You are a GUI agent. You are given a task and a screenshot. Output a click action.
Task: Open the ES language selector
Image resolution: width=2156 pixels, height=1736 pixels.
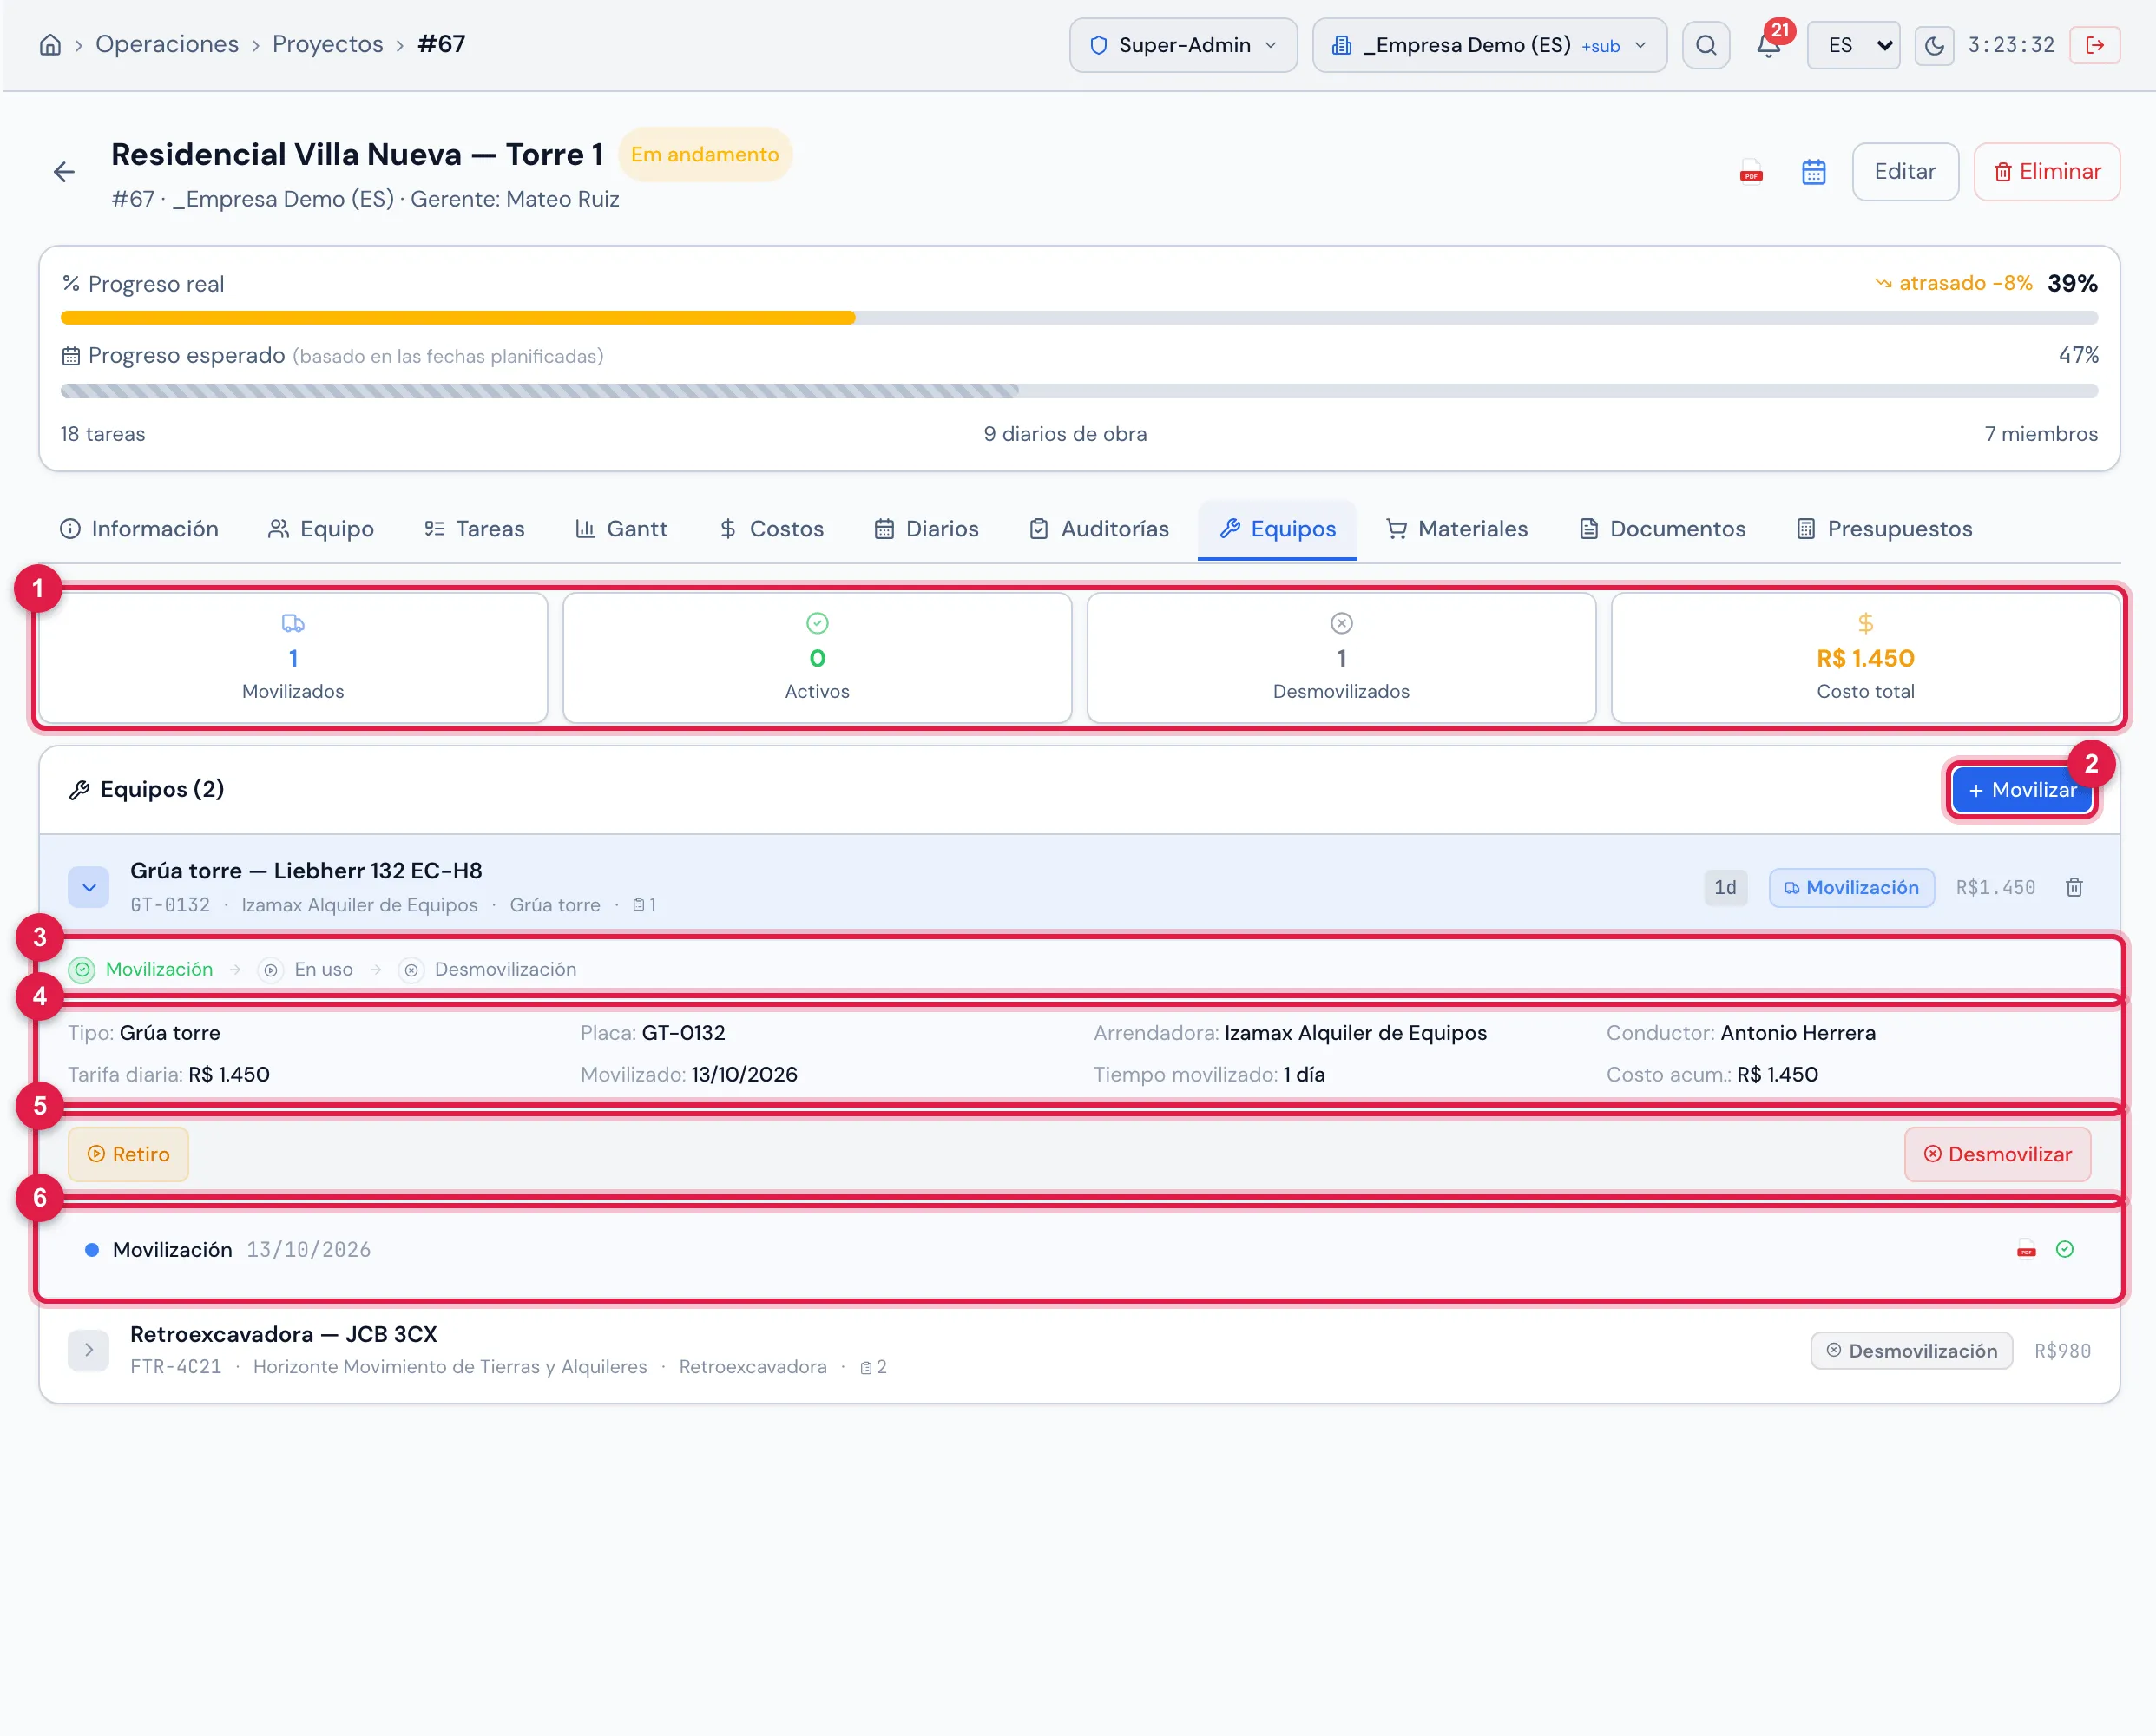tap(1853, 45)
